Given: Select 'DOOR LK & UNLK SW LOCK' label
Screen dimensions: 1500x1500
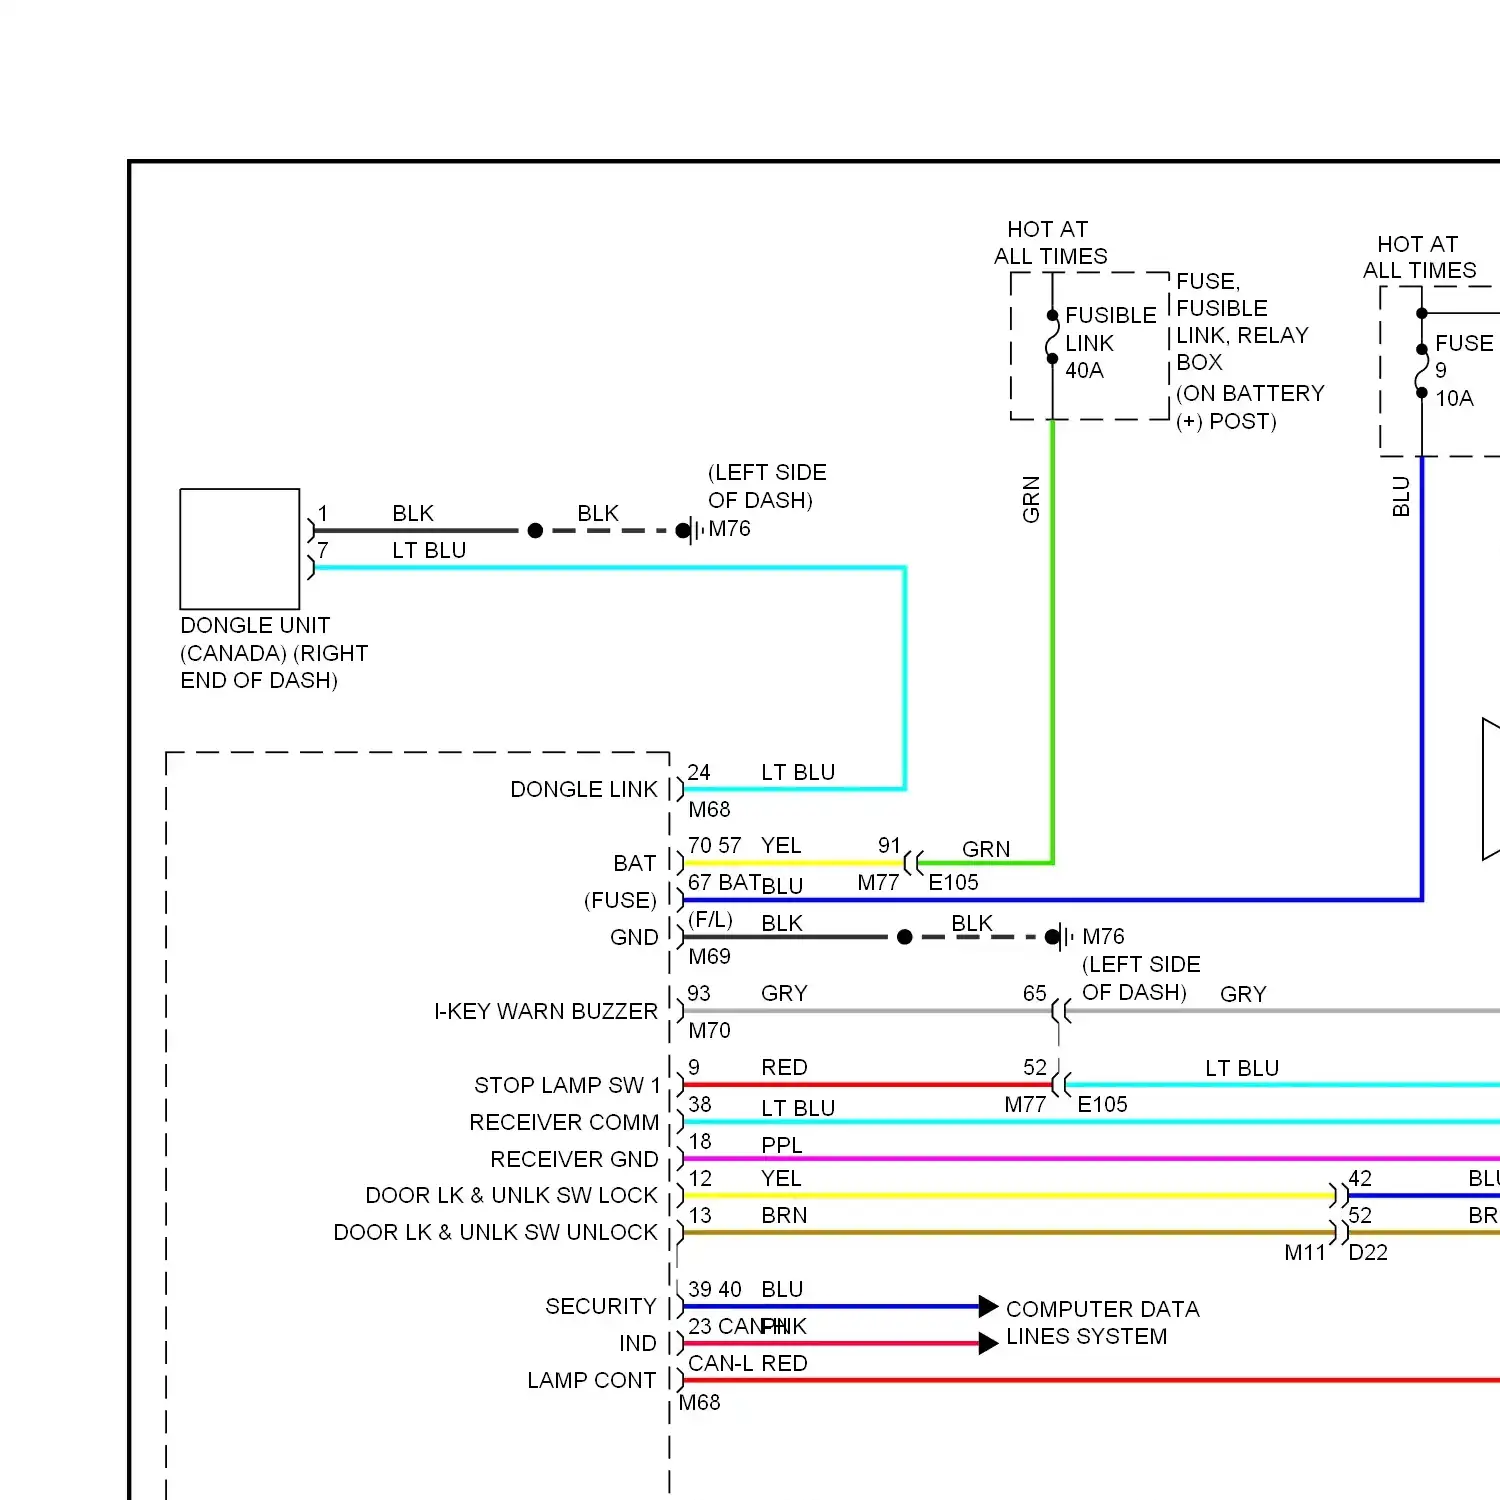Looking at the screenshot, I should pyautogui.click(x=511, y=1196).
